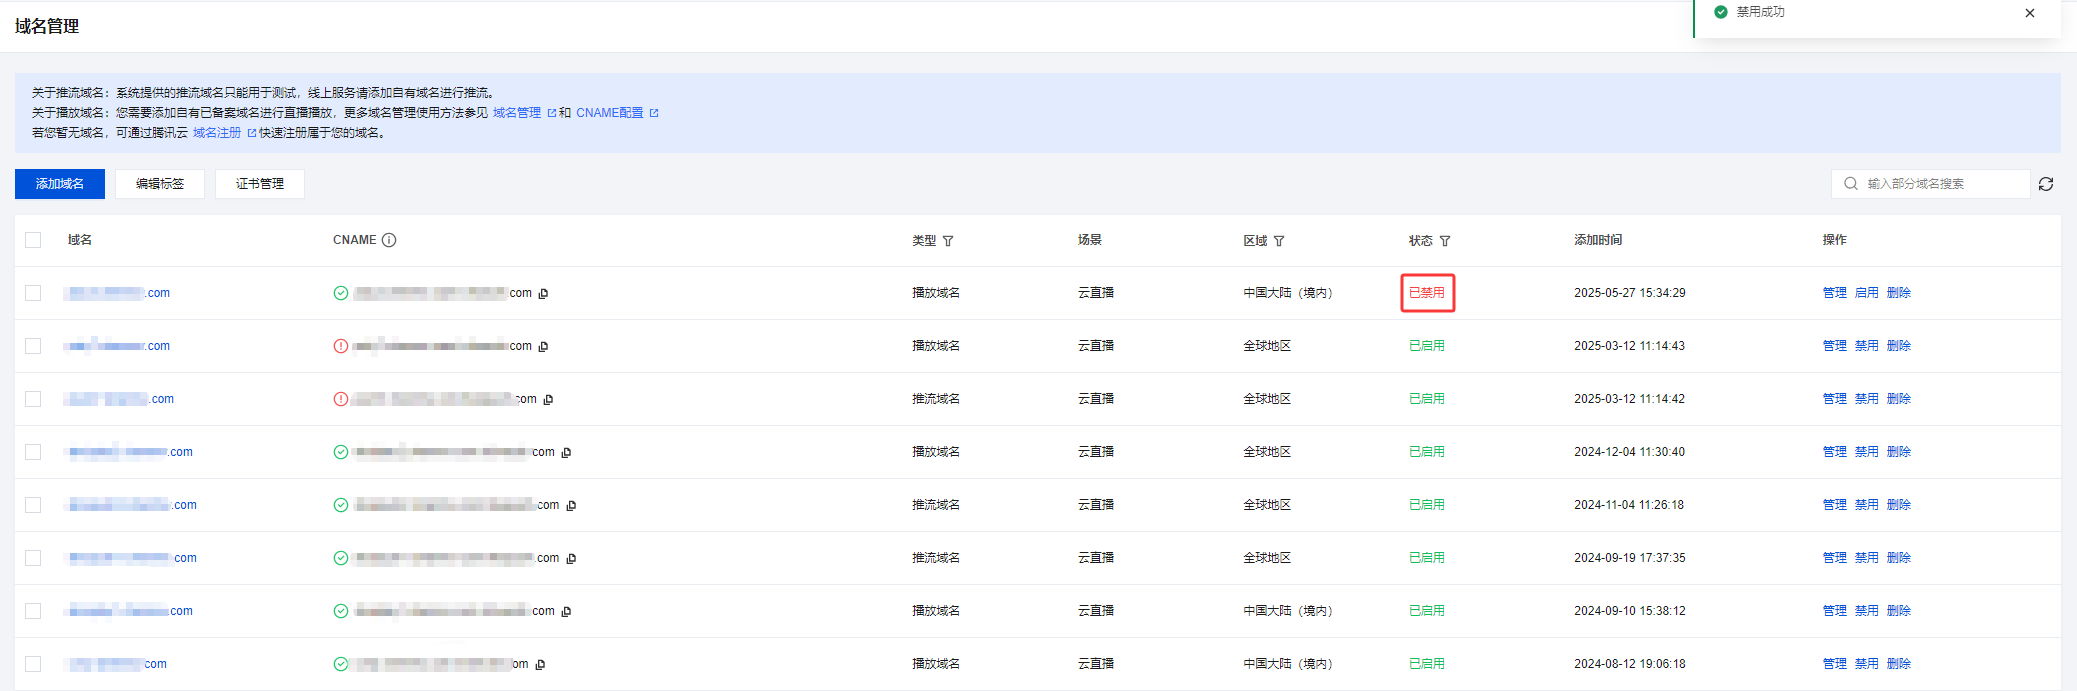Click green check icon in first CNAME row
Screen dimensions: 2077x691
341,293
